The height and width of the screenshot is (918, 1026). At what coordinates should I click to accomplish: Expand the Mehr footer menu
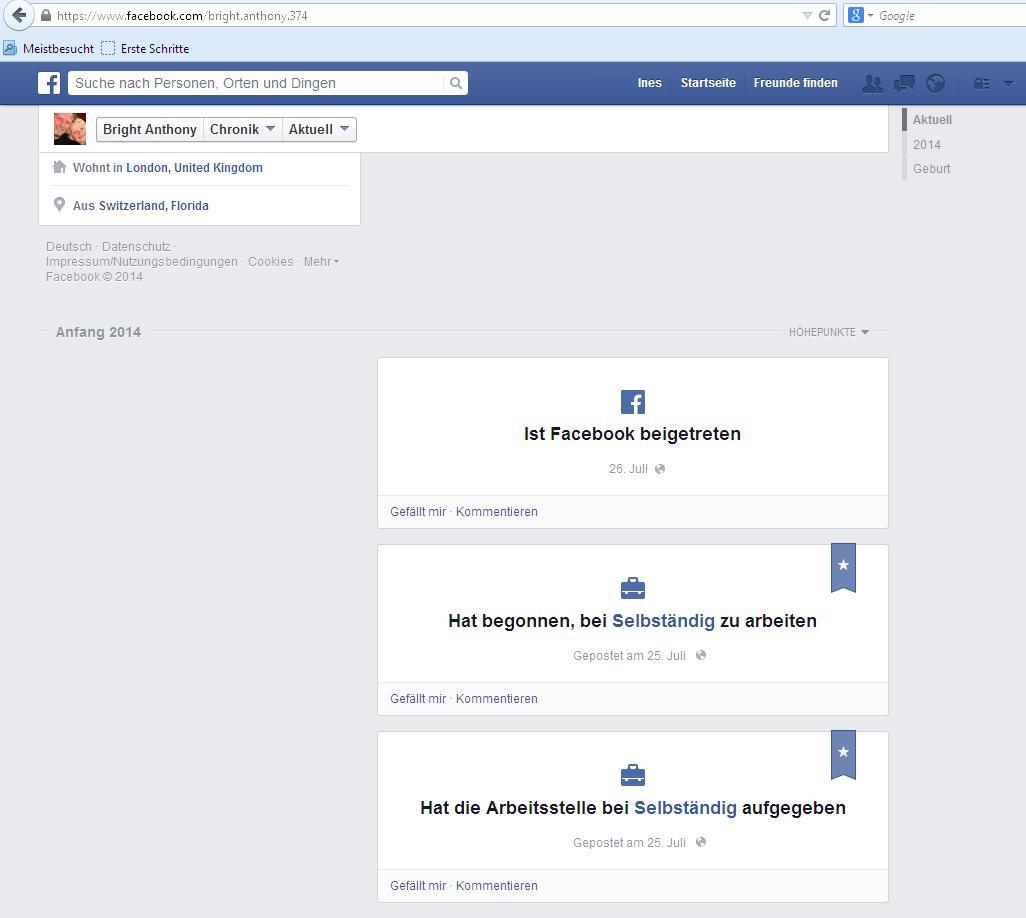[321, 262]
